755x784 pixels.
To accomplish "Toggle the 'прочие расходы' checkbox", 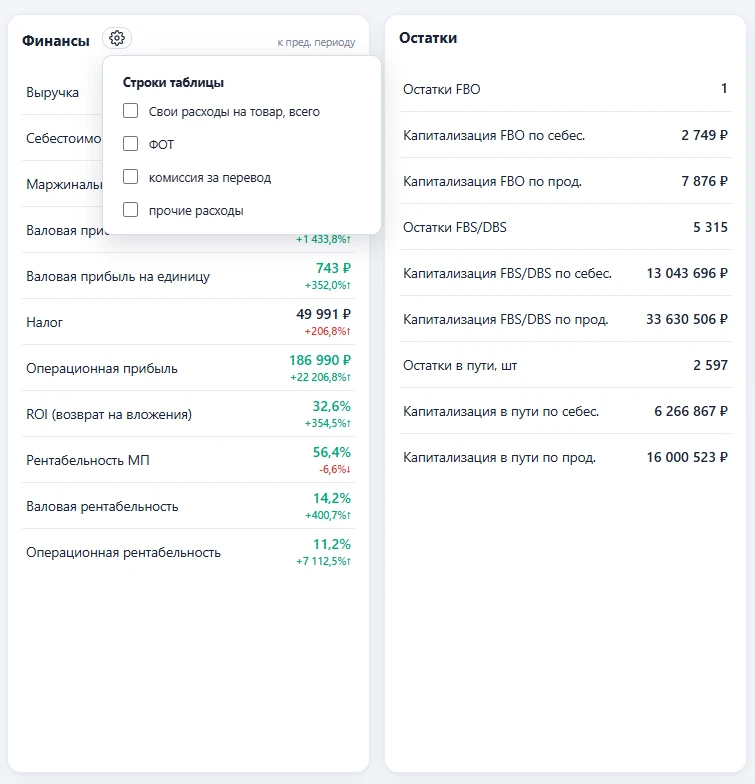I will pyautogui.click(x=130, y=210).
